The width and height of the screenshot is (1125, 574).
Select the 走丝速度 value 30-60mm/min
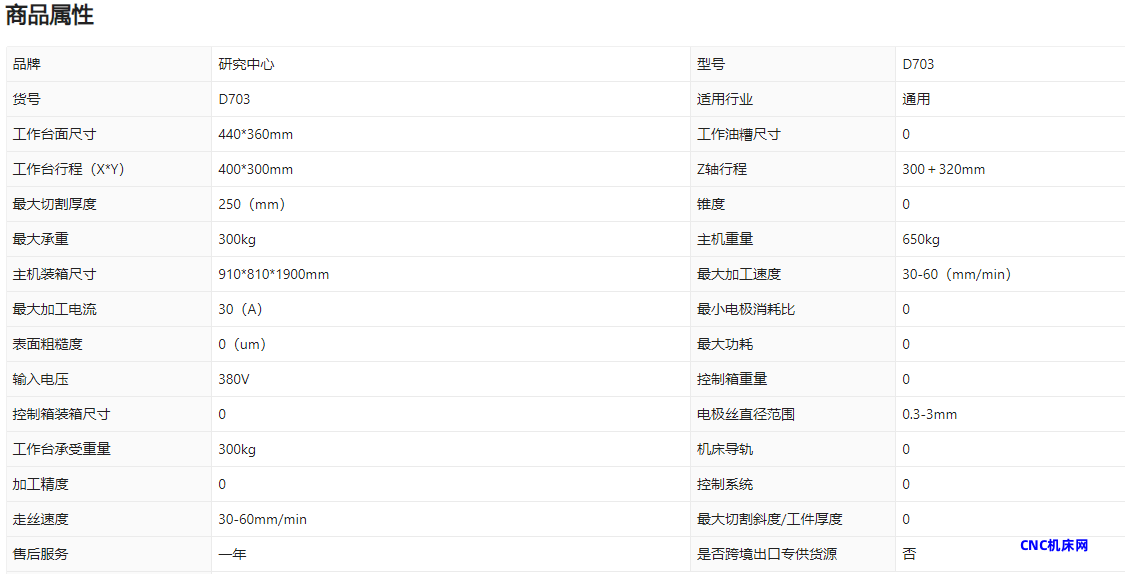click(262, 519)
